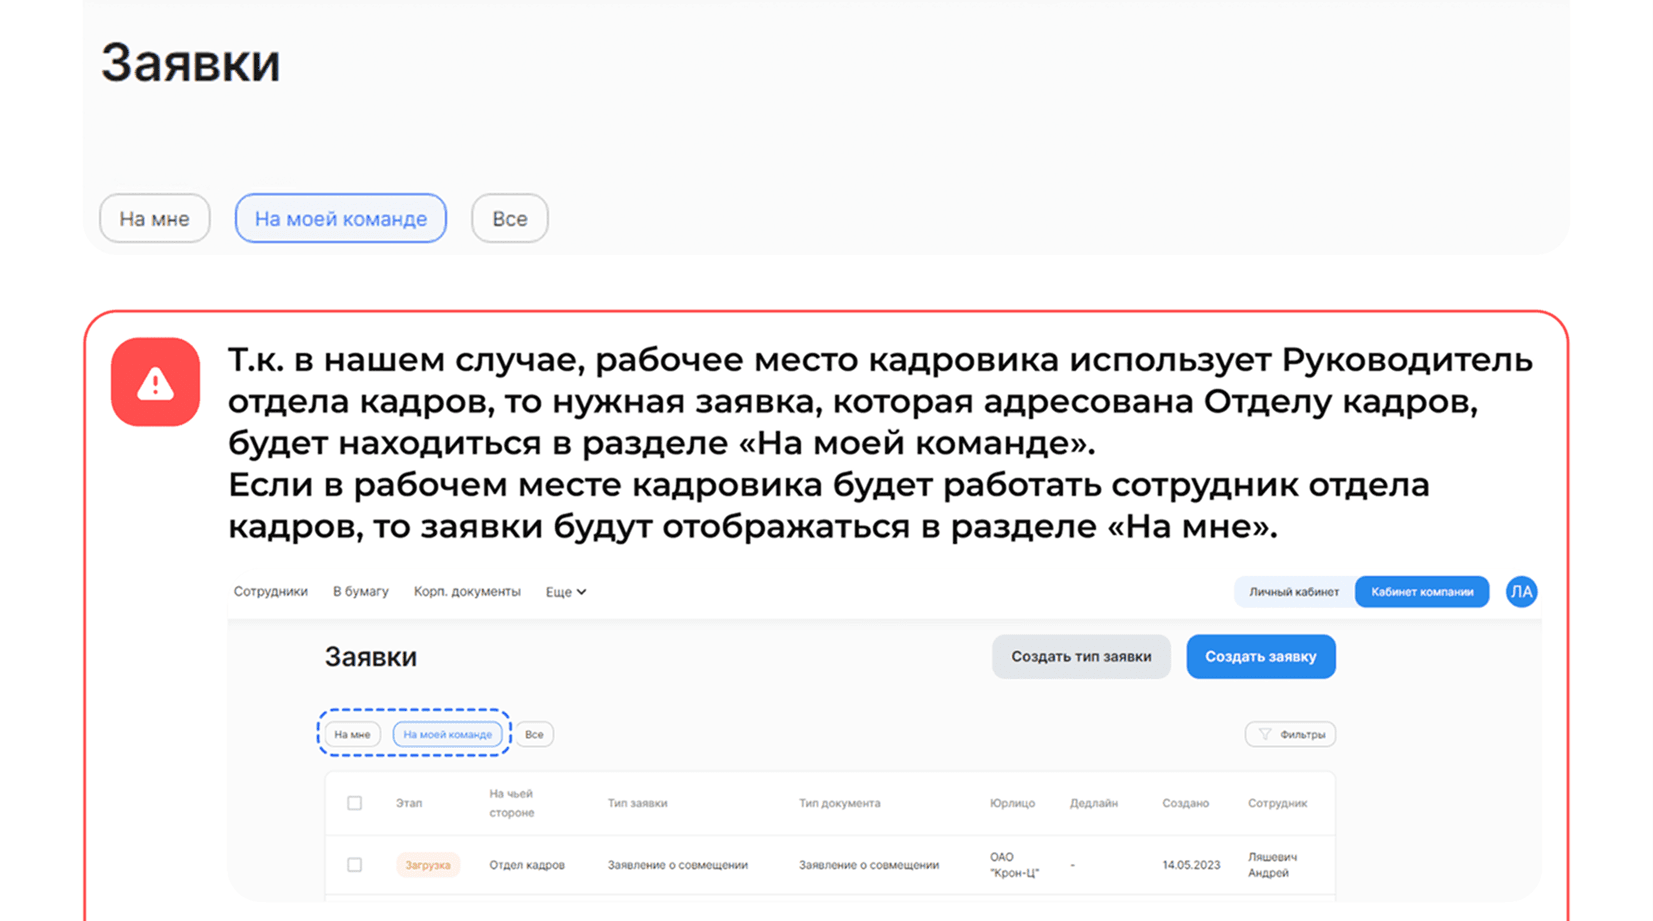Select the large На моей команде chip
Viewport: 1653px width, 921px height.
pos(340,219)
